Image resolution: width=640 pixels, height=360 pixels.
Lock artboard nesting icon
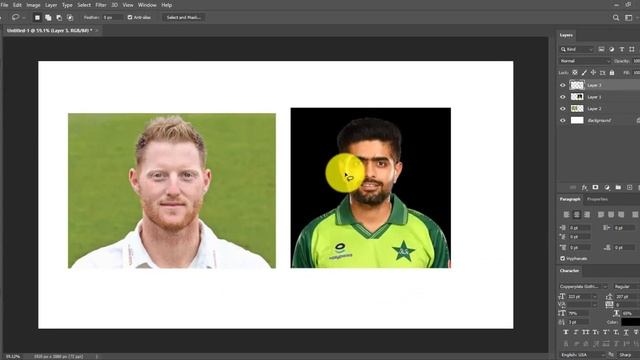coord(602,73)
